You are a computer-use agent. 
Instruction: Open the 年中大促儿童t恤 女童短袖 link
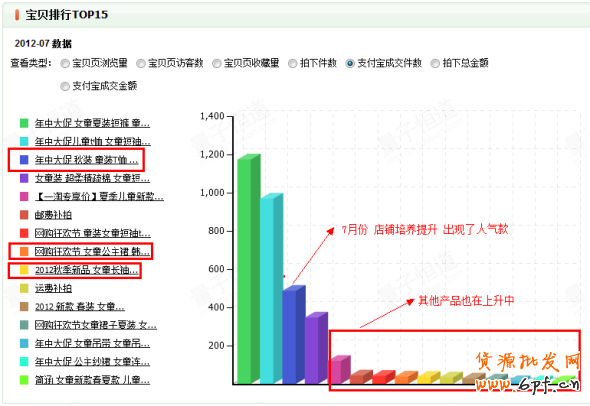click(93, 141)
